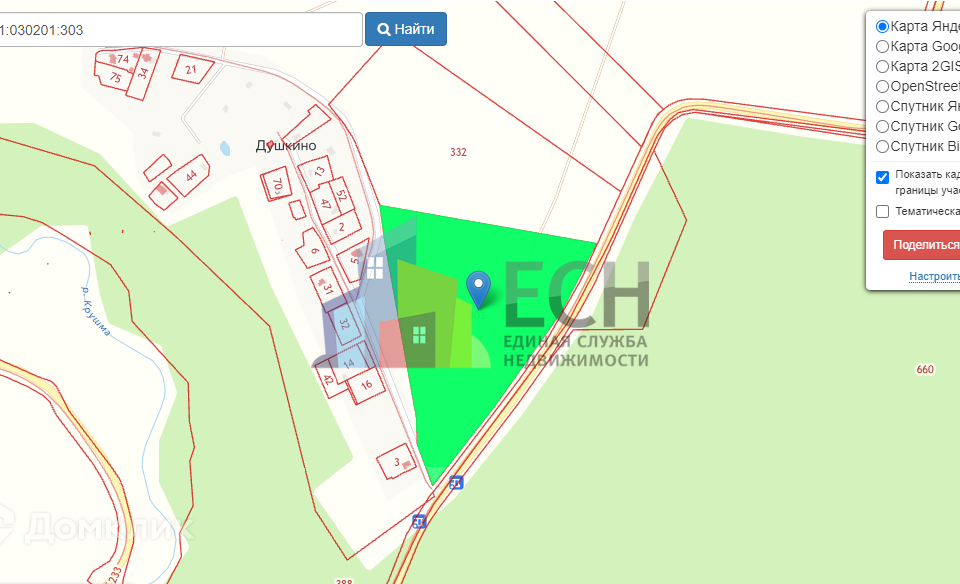Select the Карта Яндекс radio option
The height and width of the screenshot is (584, 960).
[882, 26]
